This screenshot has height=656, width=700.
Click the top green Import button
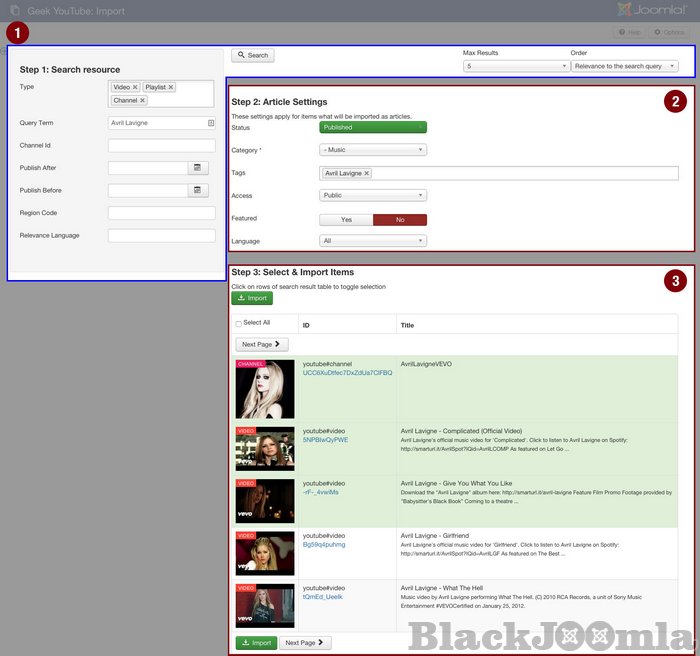pos(251,298)
